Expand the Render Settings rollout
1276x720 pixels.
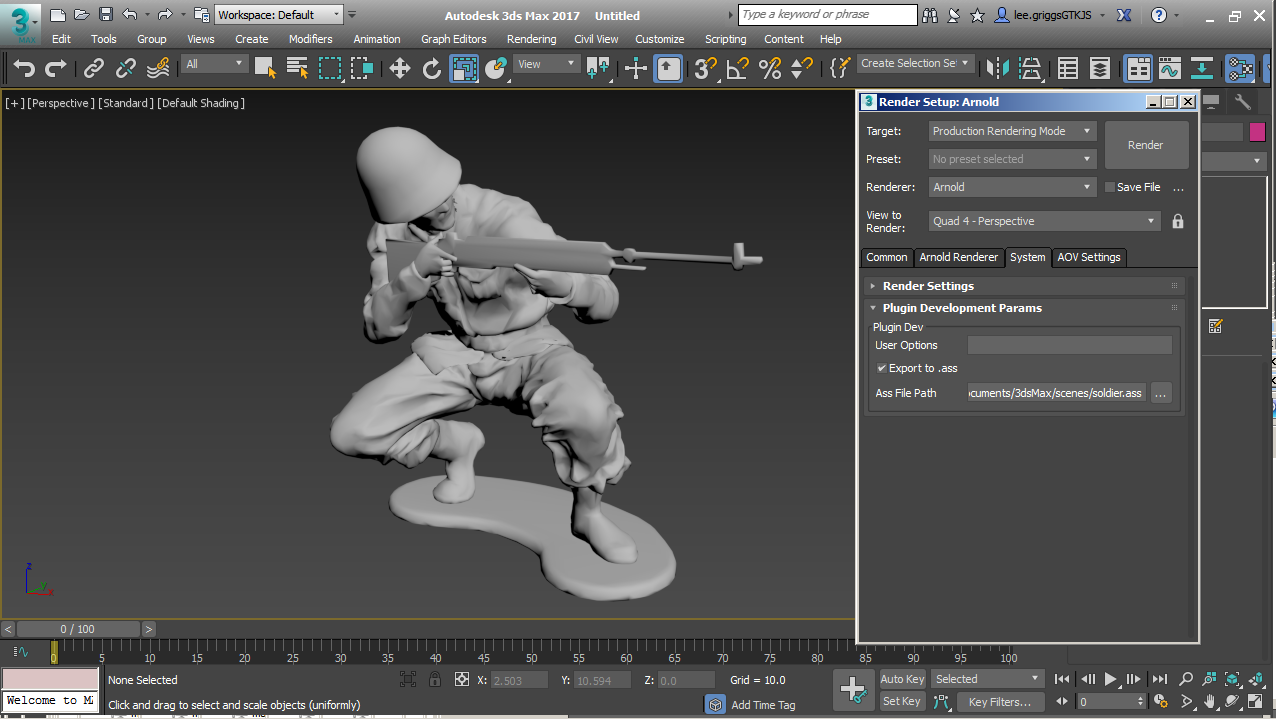point(928,286)
